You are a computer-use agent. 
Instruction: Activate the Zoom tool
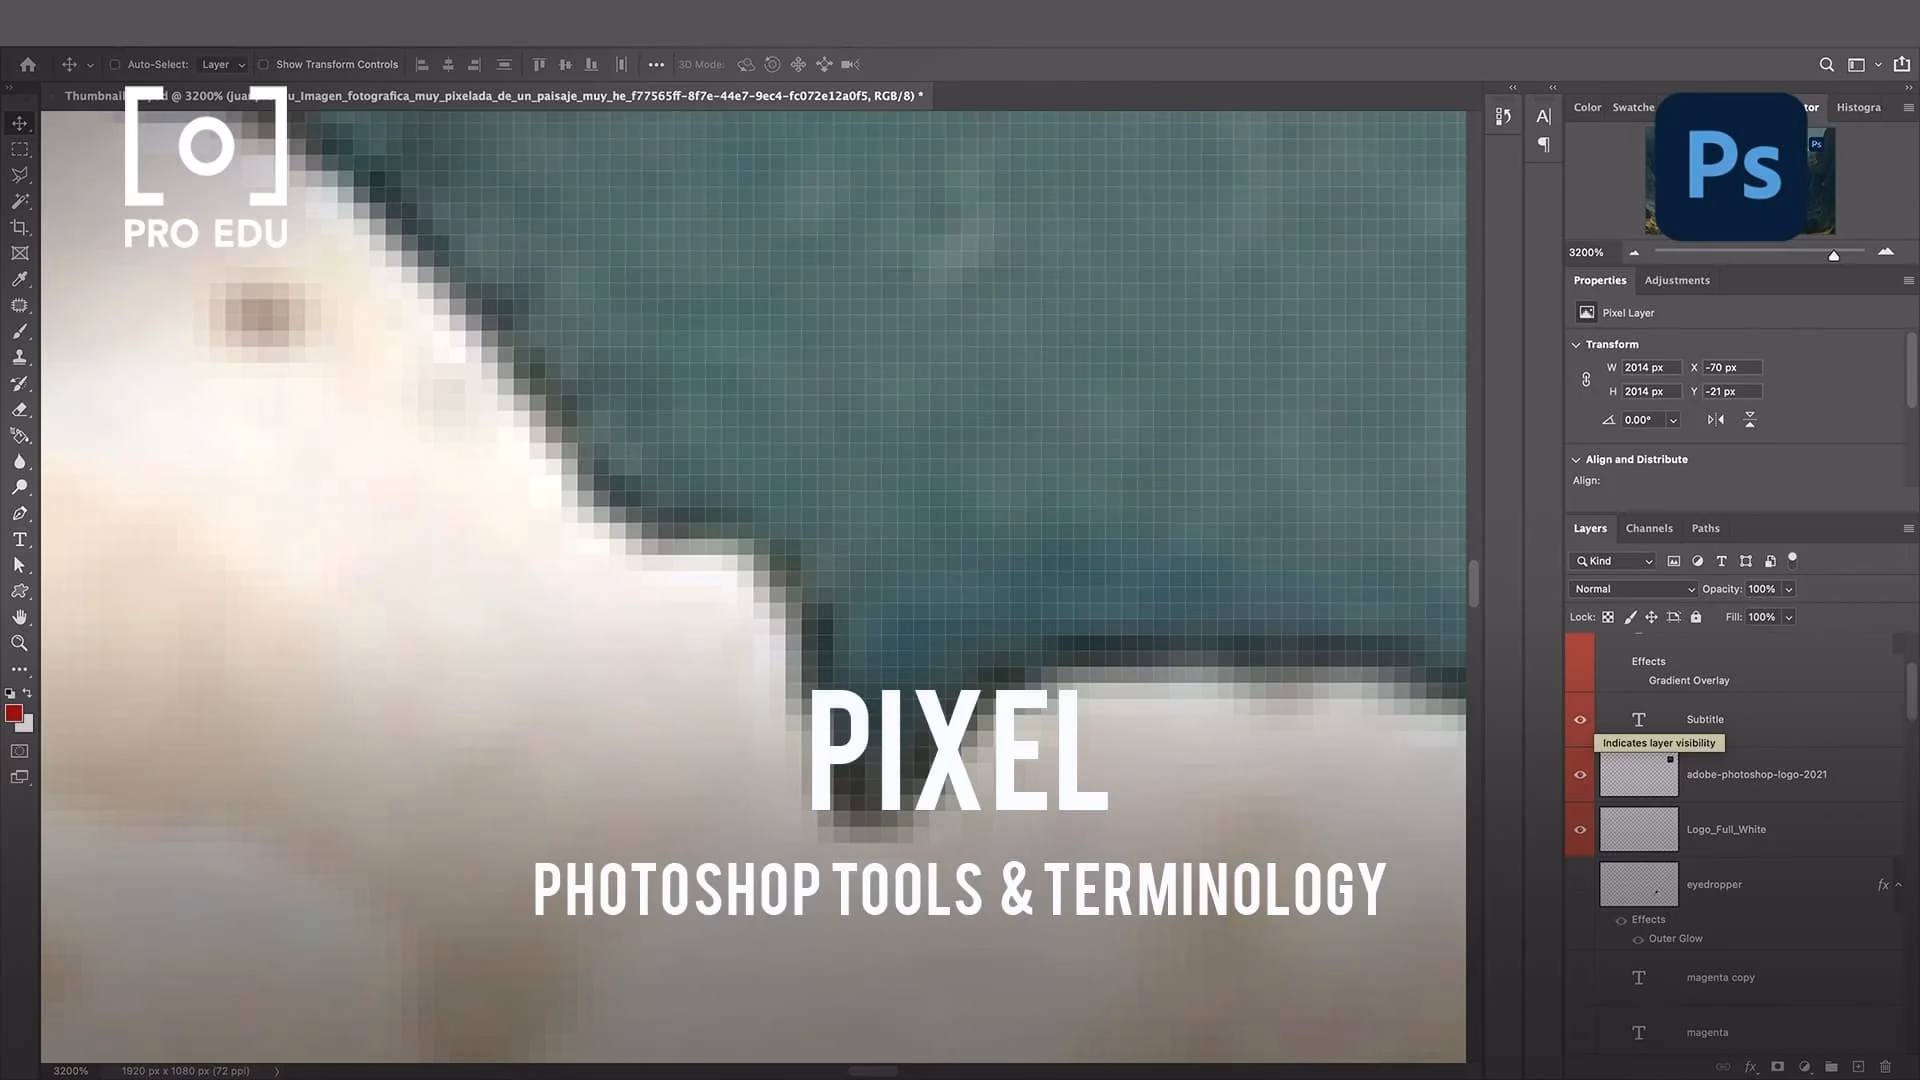pos(20,643)
